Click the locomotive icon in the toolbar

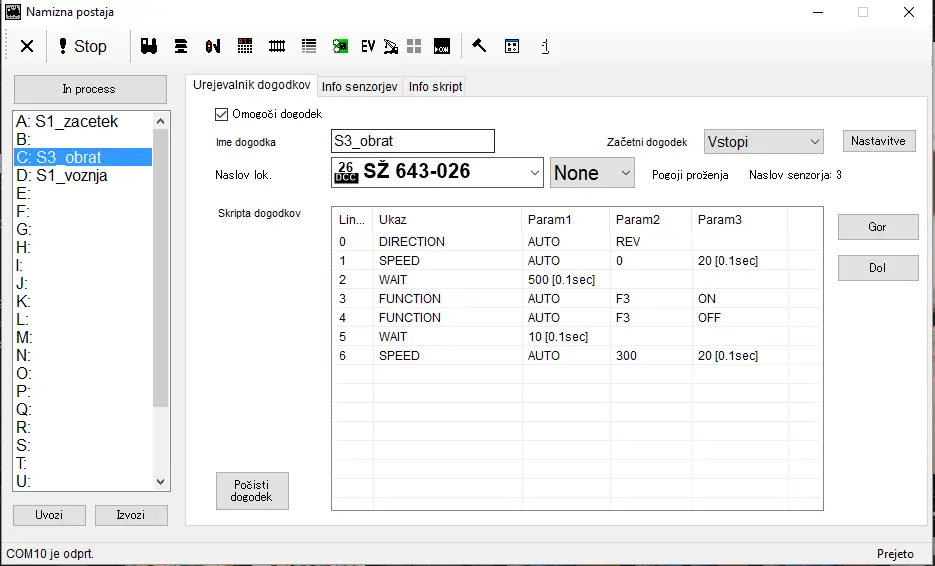[x=150, y=46]
